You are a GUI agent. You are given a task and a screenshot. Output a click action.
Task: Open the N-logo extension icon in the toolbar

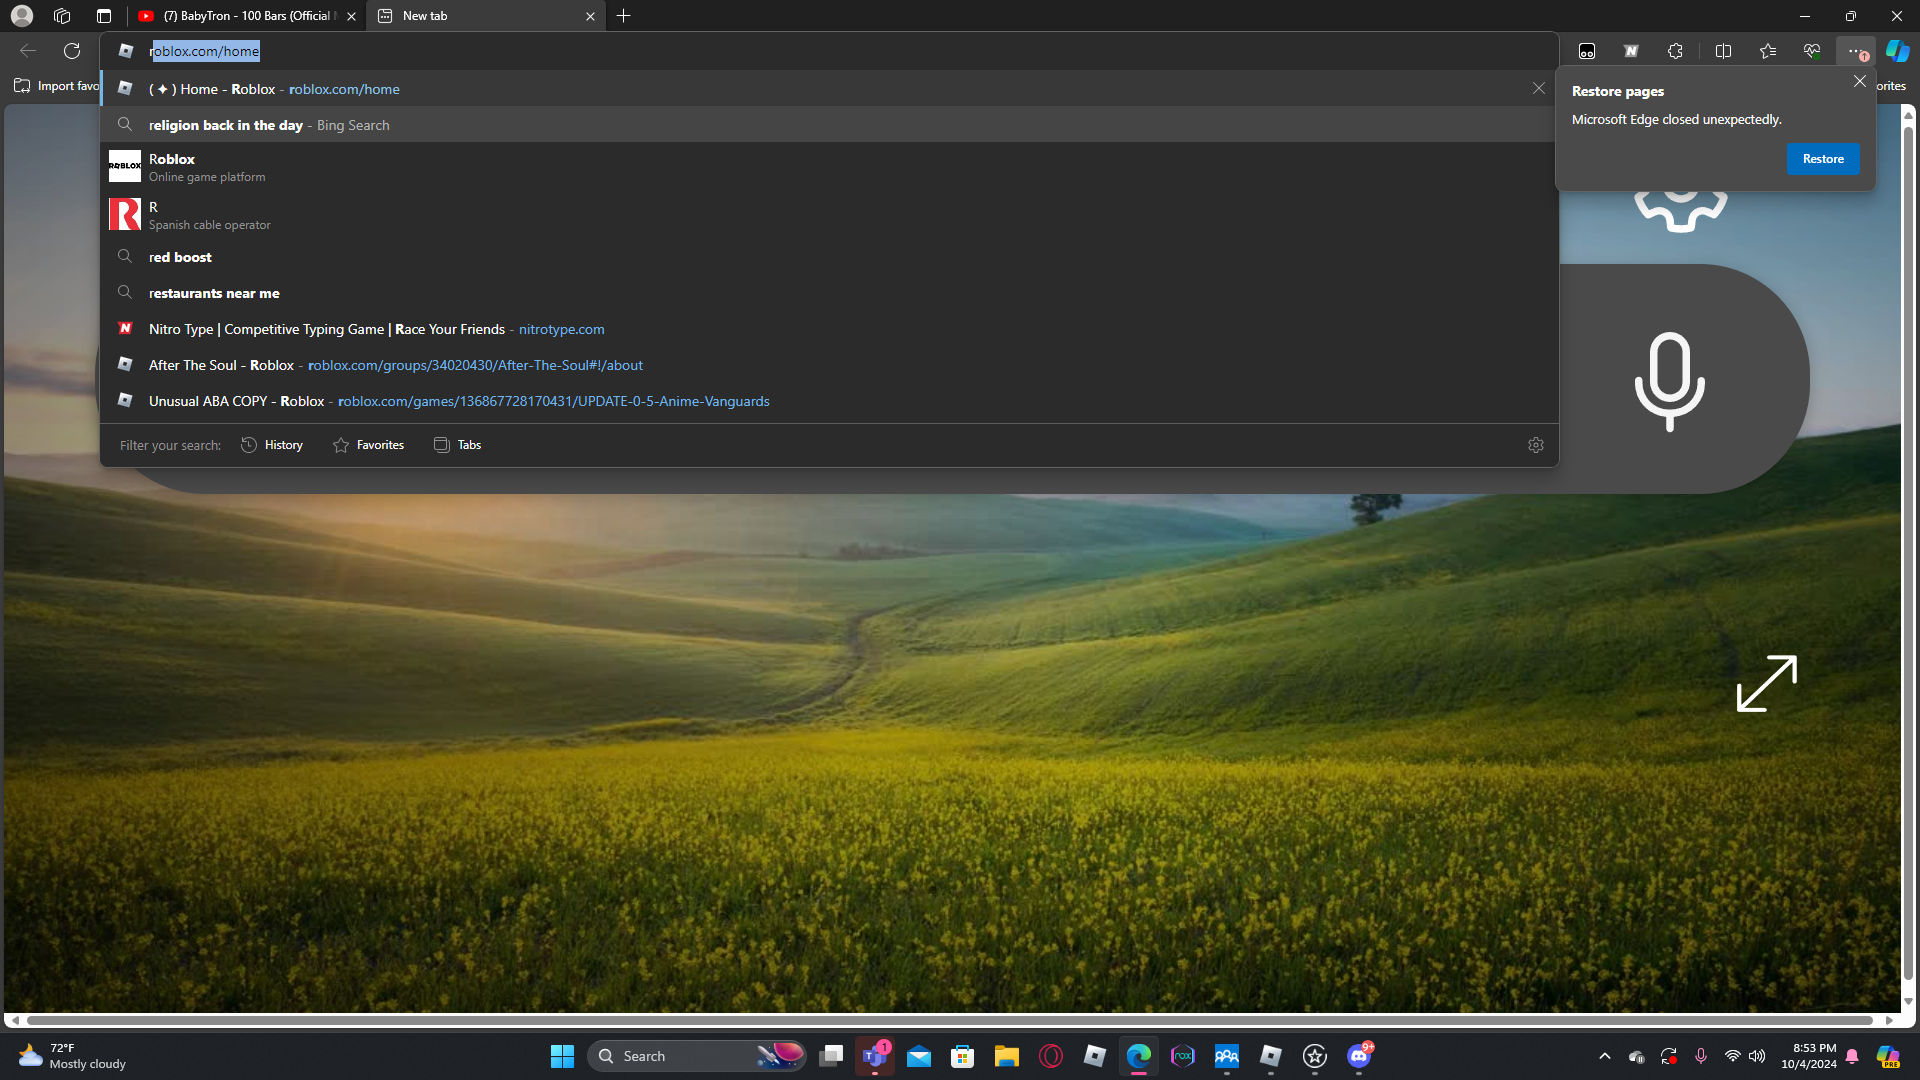(1631, 51)
